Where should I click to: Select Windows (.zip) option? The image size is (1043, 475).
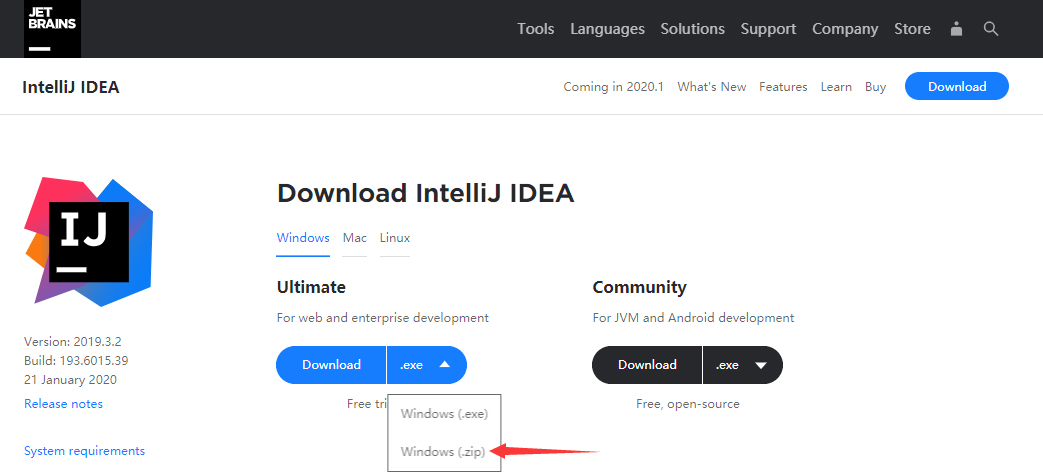coord(443,452)
